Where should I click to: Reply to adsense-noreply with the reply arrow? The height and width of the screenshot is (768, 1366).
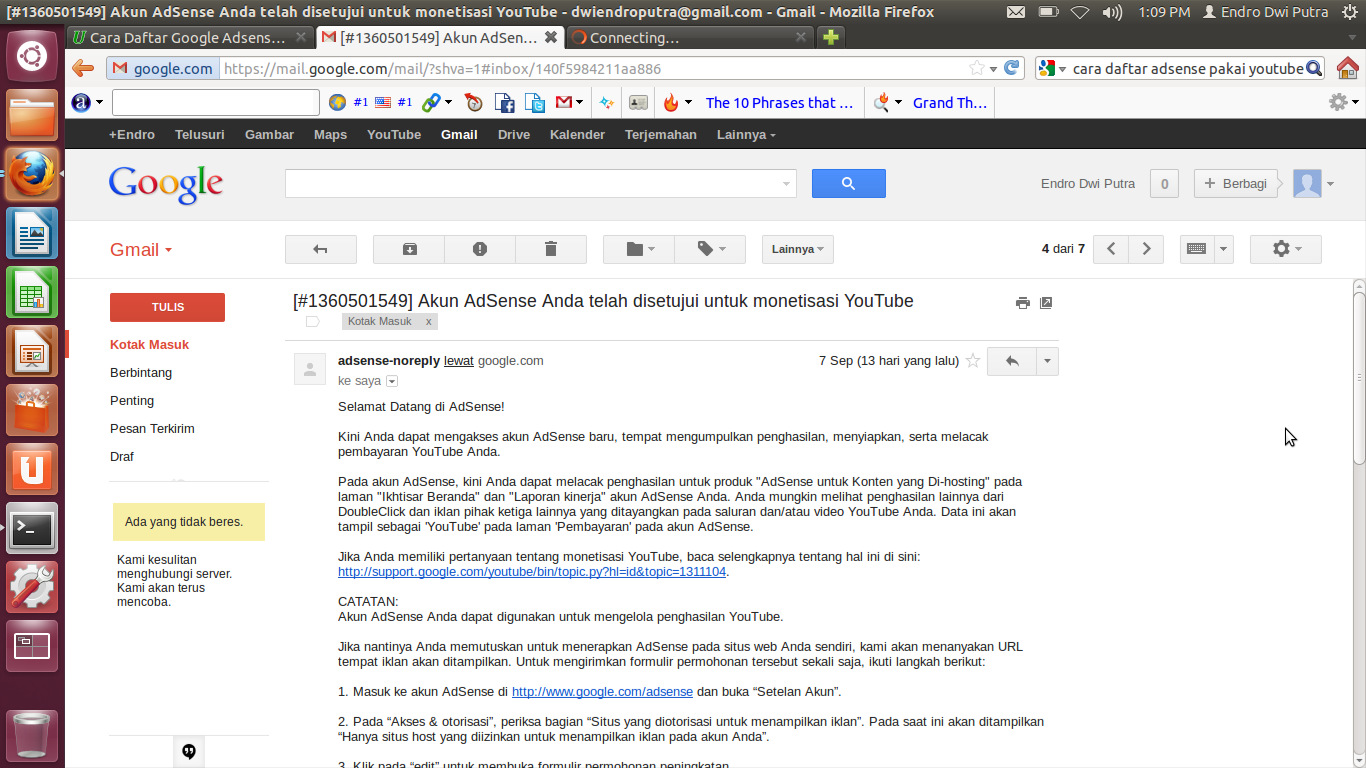(1010, 361)
